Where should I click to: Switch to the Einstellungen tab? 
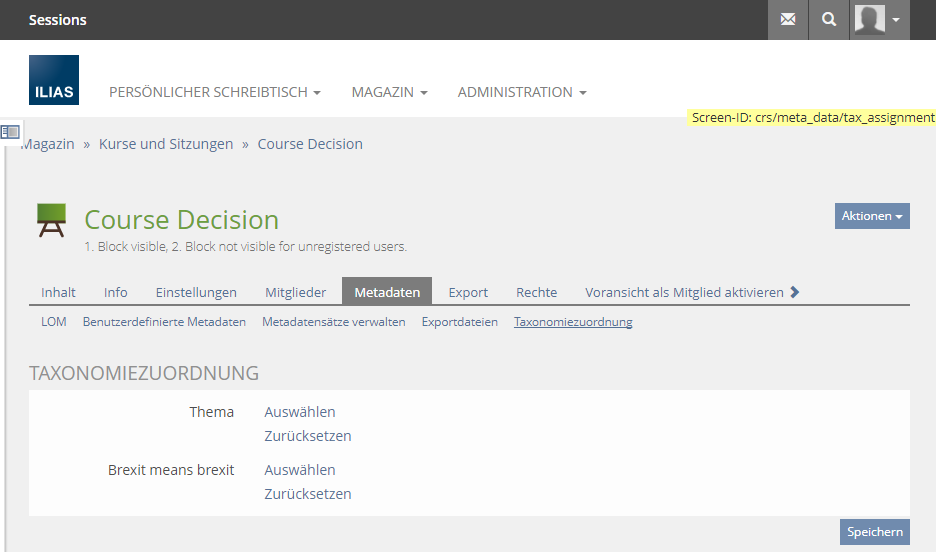(x=196, y=292)
